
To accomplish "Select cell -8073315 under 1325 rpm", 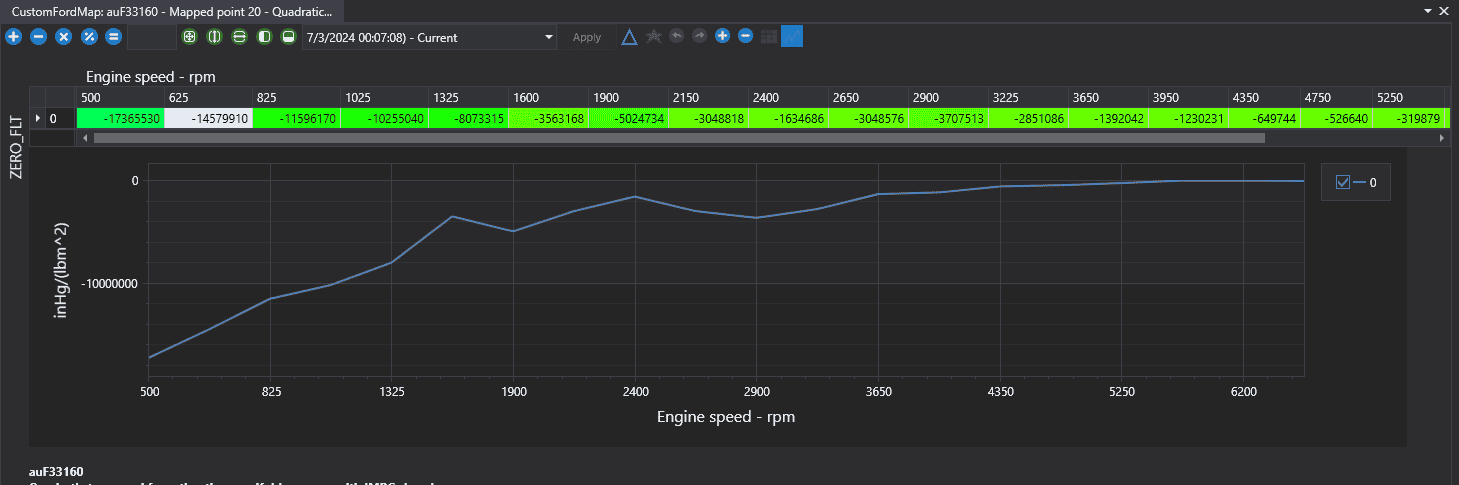I will (468, 118).
